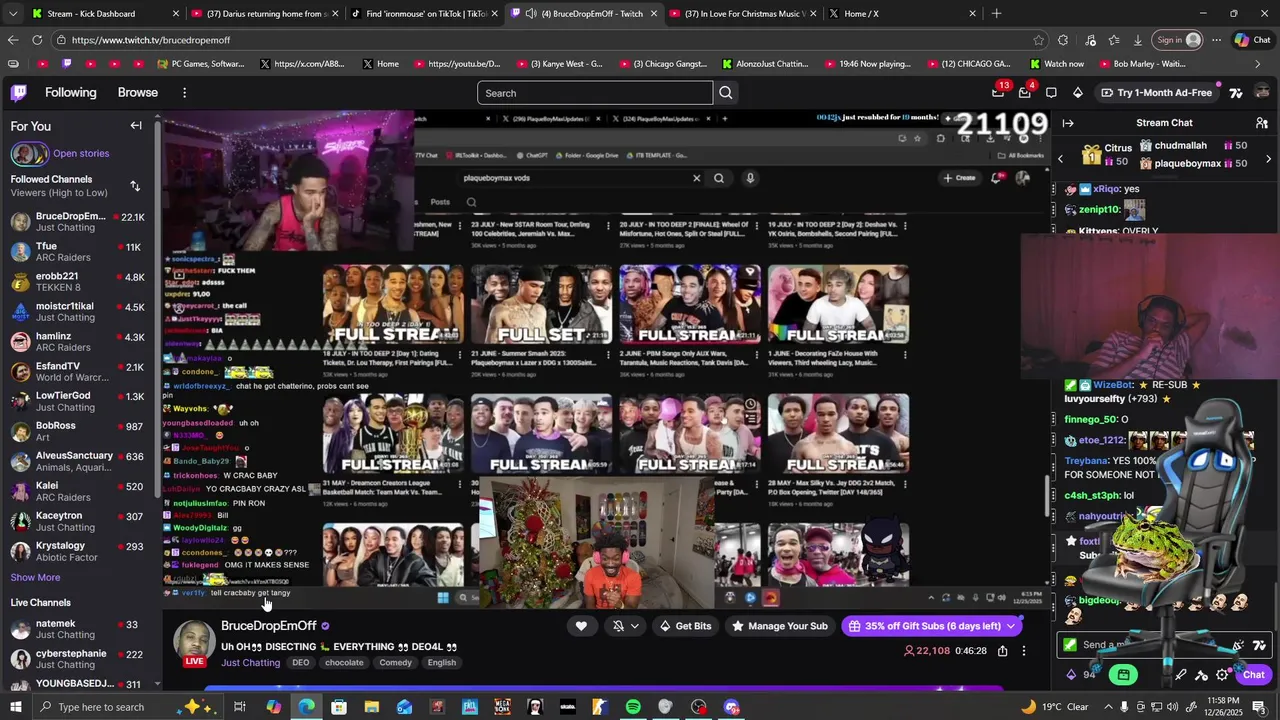Open Copilot Chat in browser toolbar
1280x720 pixels.
click(x=1252, y=40)
